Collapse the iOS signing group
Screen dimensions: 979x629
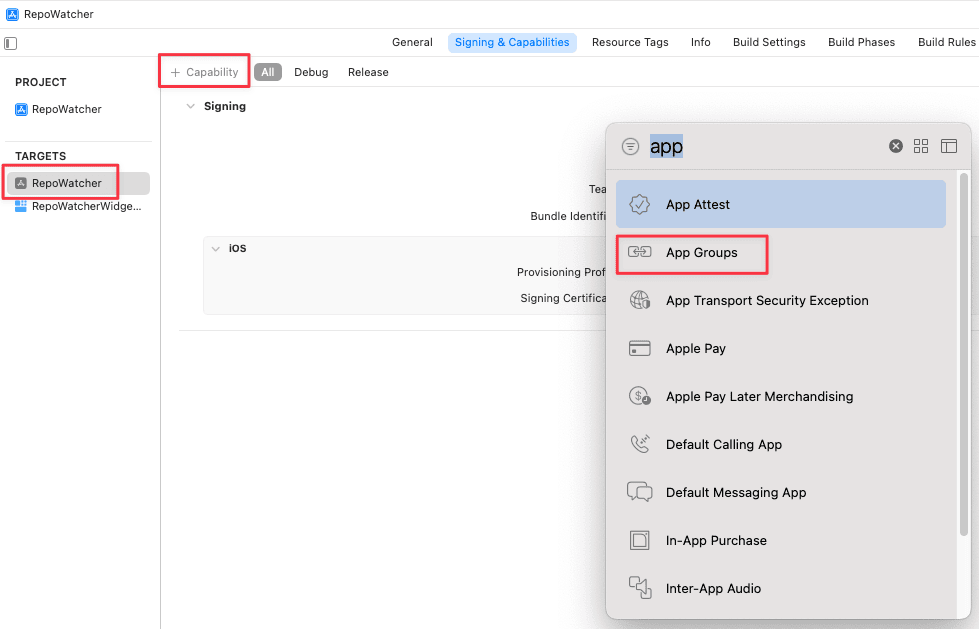[215, 249]
